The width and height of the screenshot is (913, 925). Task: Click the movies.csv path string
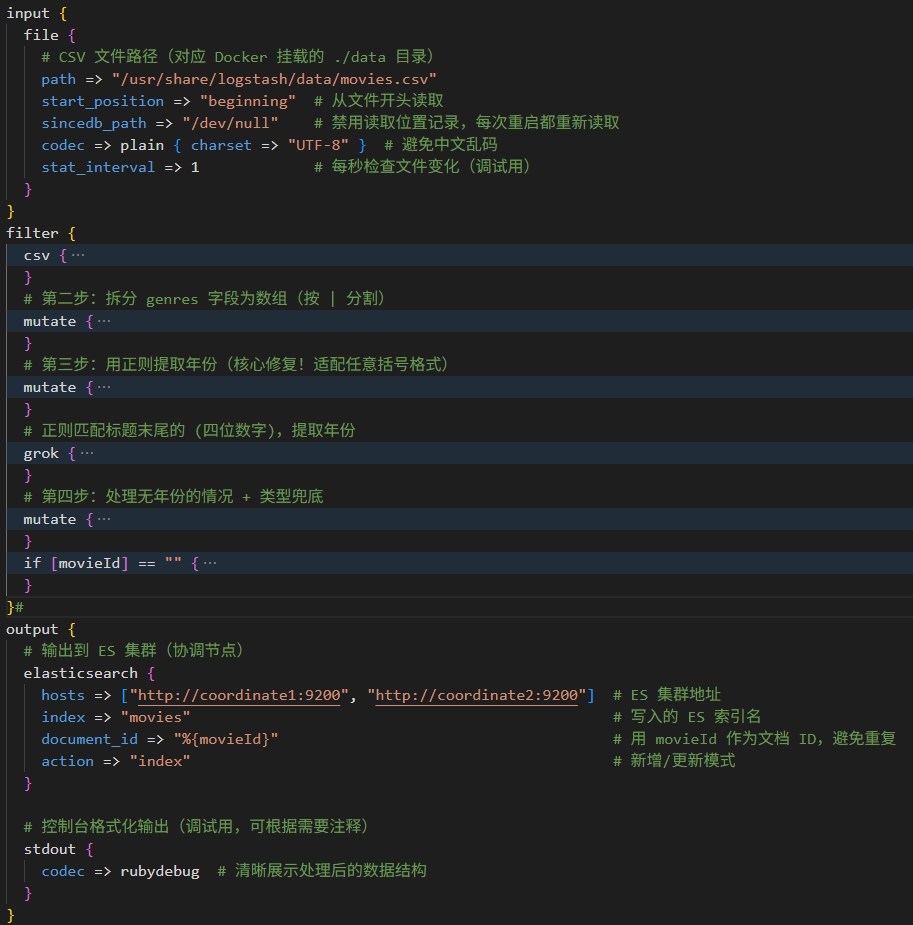[274, 80]
